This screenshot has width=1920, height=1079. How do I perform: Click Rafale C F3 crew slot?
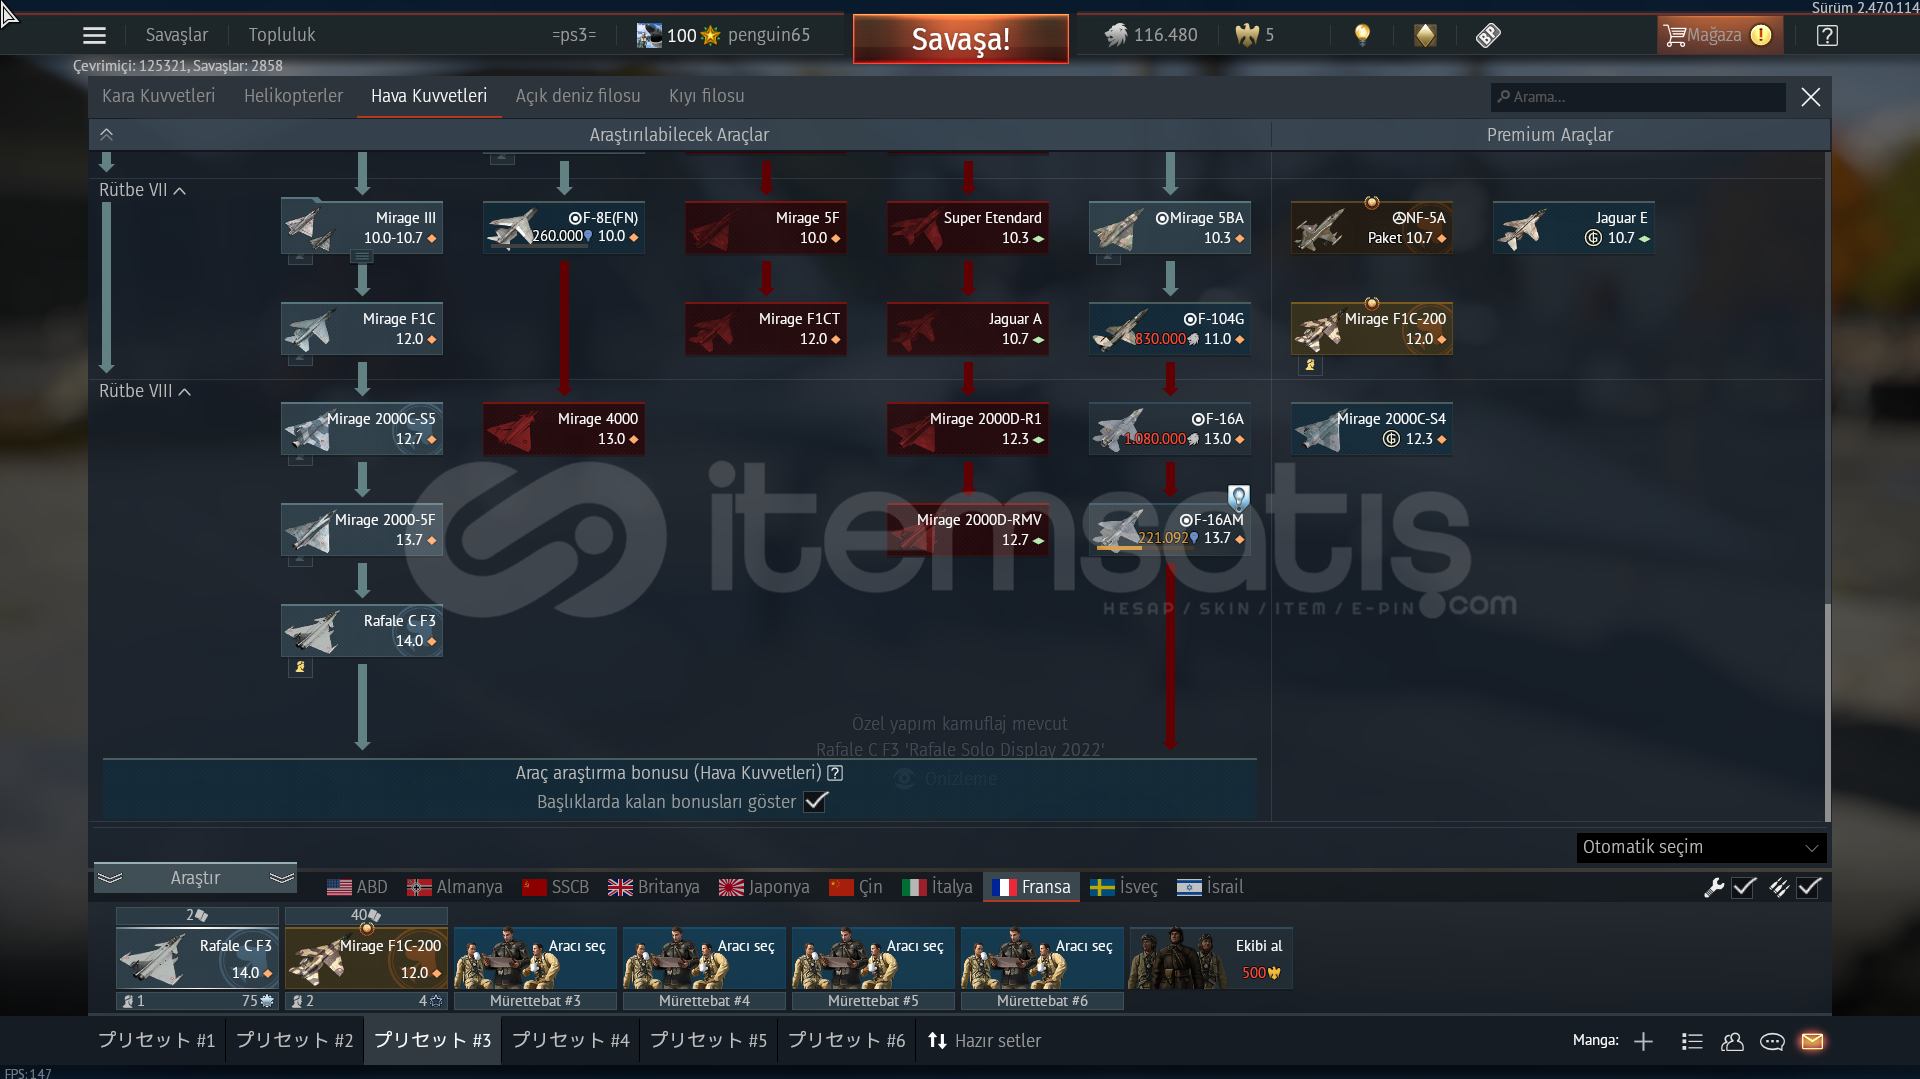click(197, 958)
